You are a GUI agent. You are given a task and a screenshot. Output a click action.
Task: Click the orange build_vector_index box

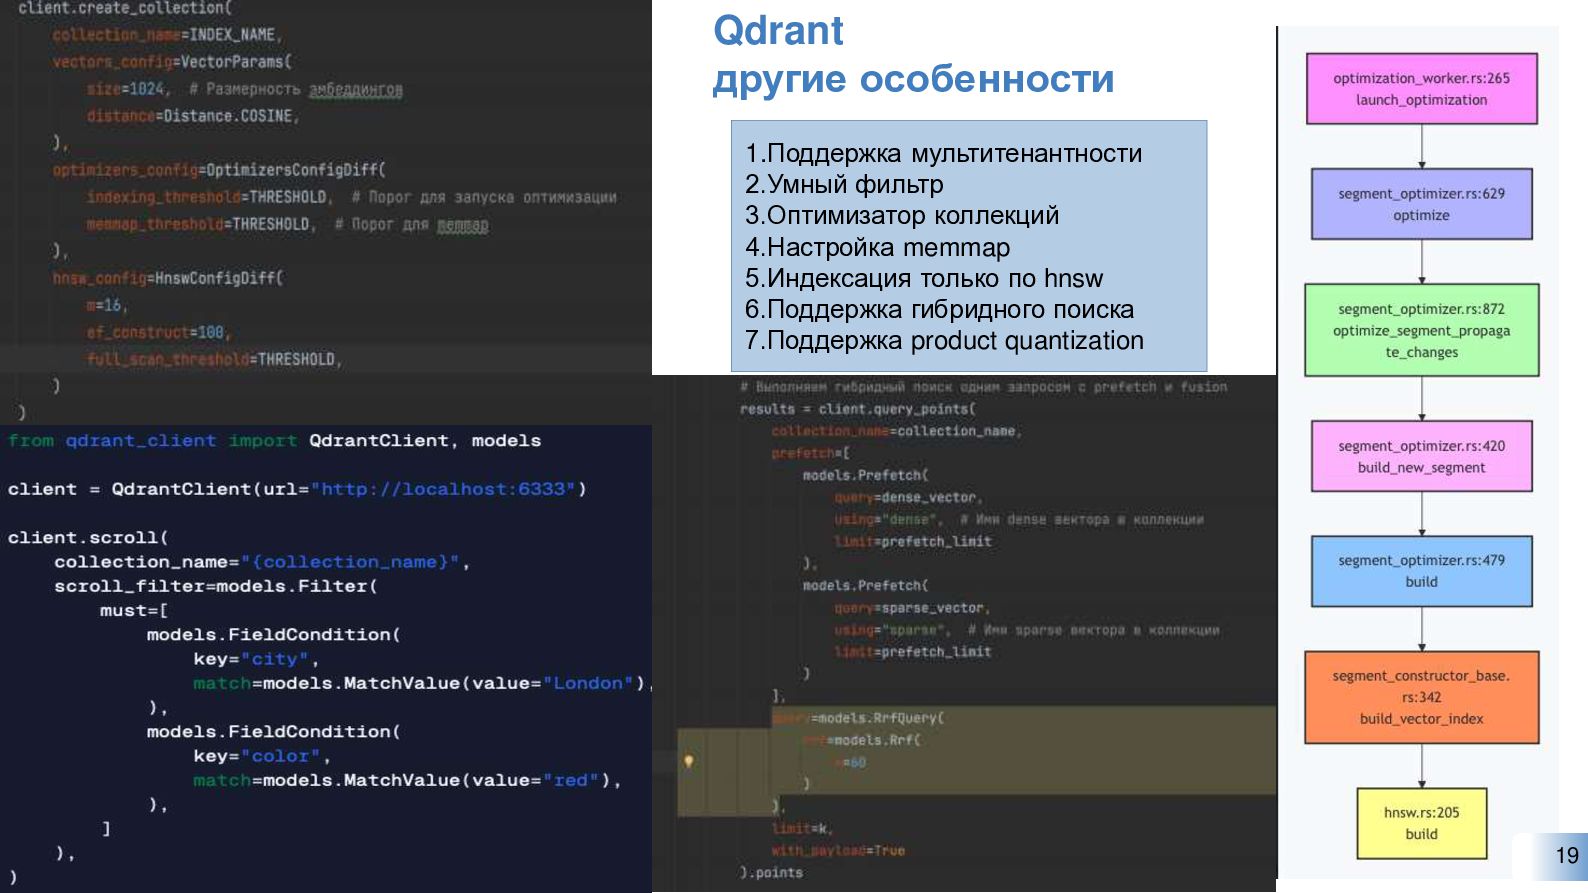(1421, 697)
